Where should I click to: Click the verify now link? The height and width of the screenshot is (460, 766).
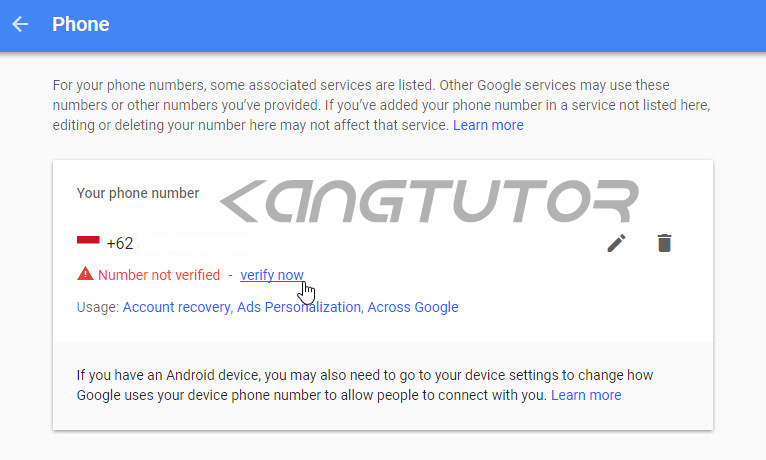point(272,275)
